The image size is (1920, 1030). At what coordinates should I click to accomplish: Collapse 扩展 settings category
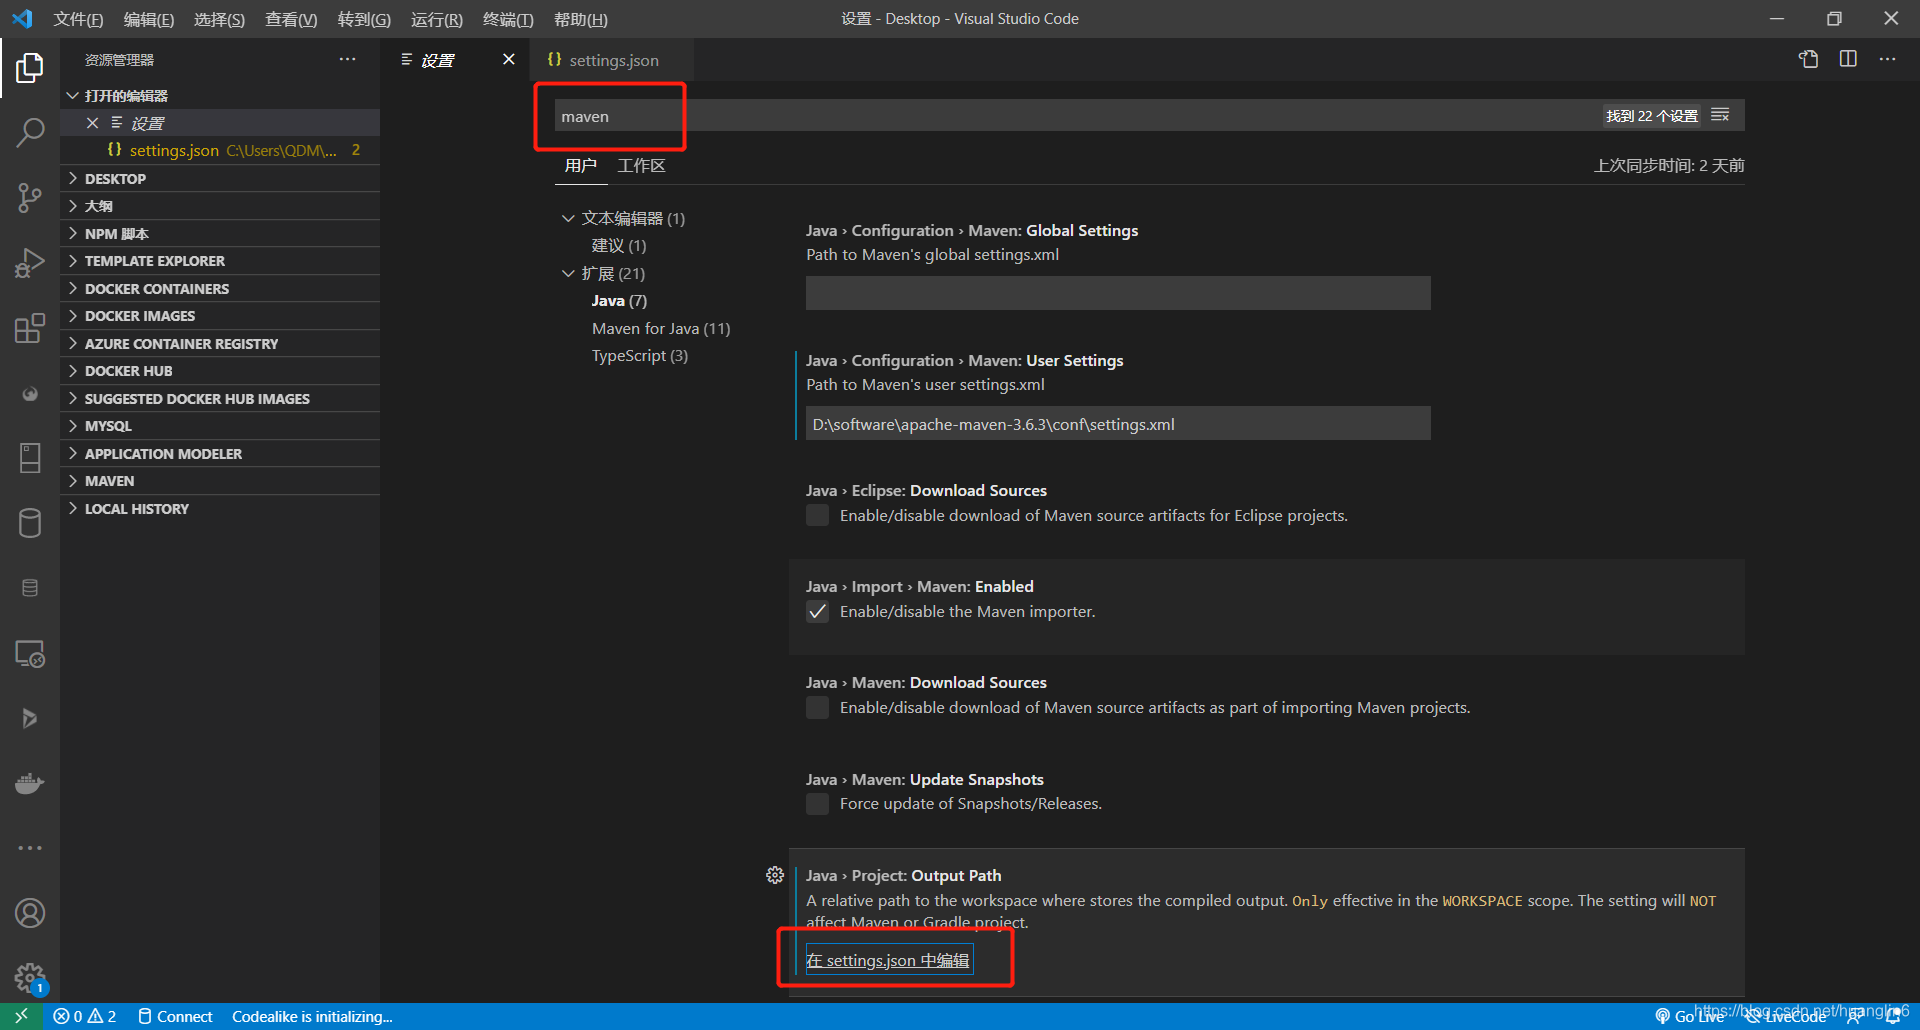pyautogui.click(x=568, y=273)
